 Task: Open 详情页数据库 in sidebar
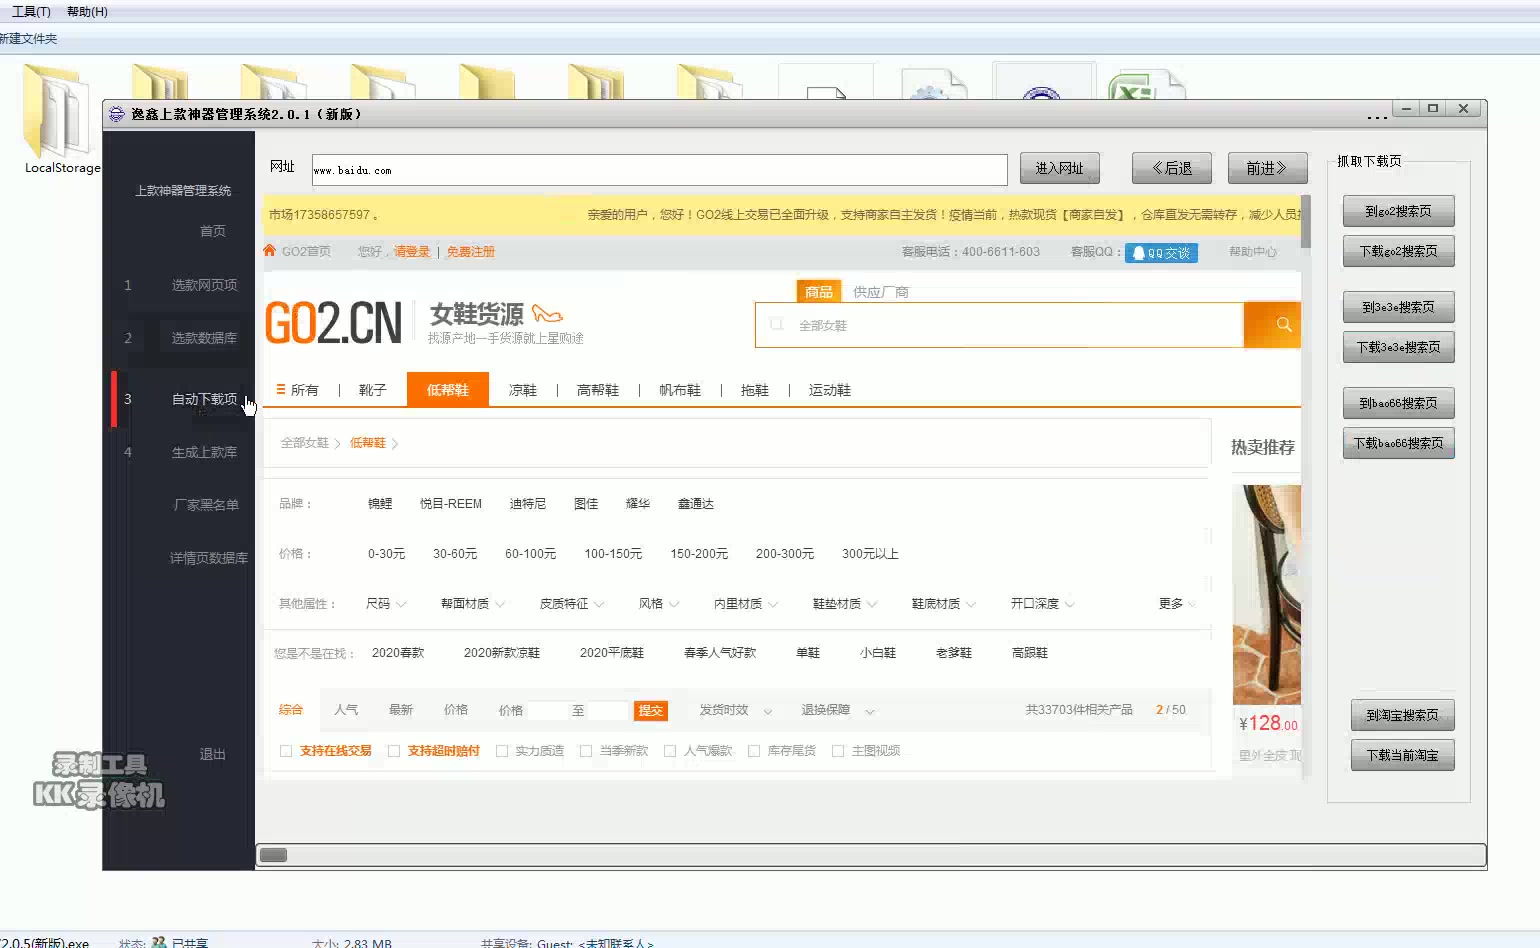(208, 558)
